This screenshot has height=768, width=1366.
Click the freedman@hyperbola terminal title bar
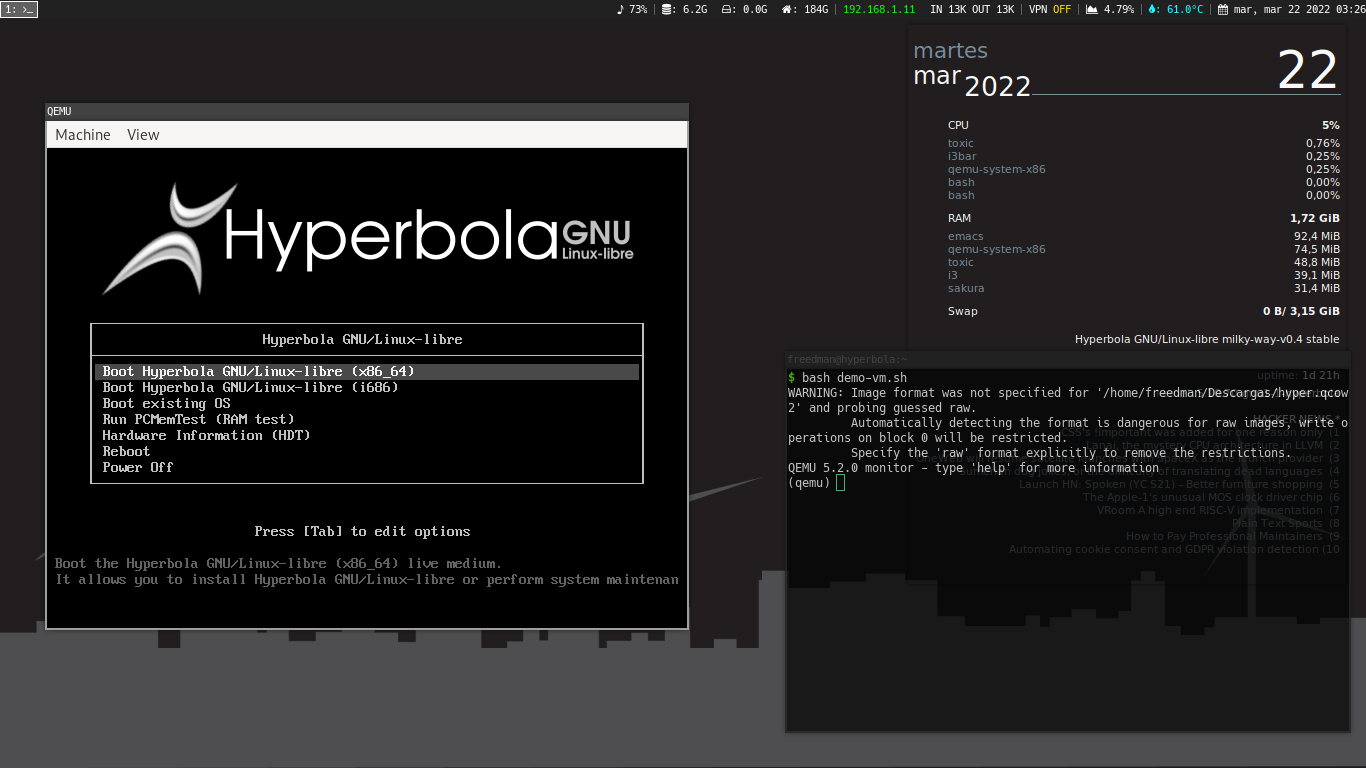point(1068,359)
